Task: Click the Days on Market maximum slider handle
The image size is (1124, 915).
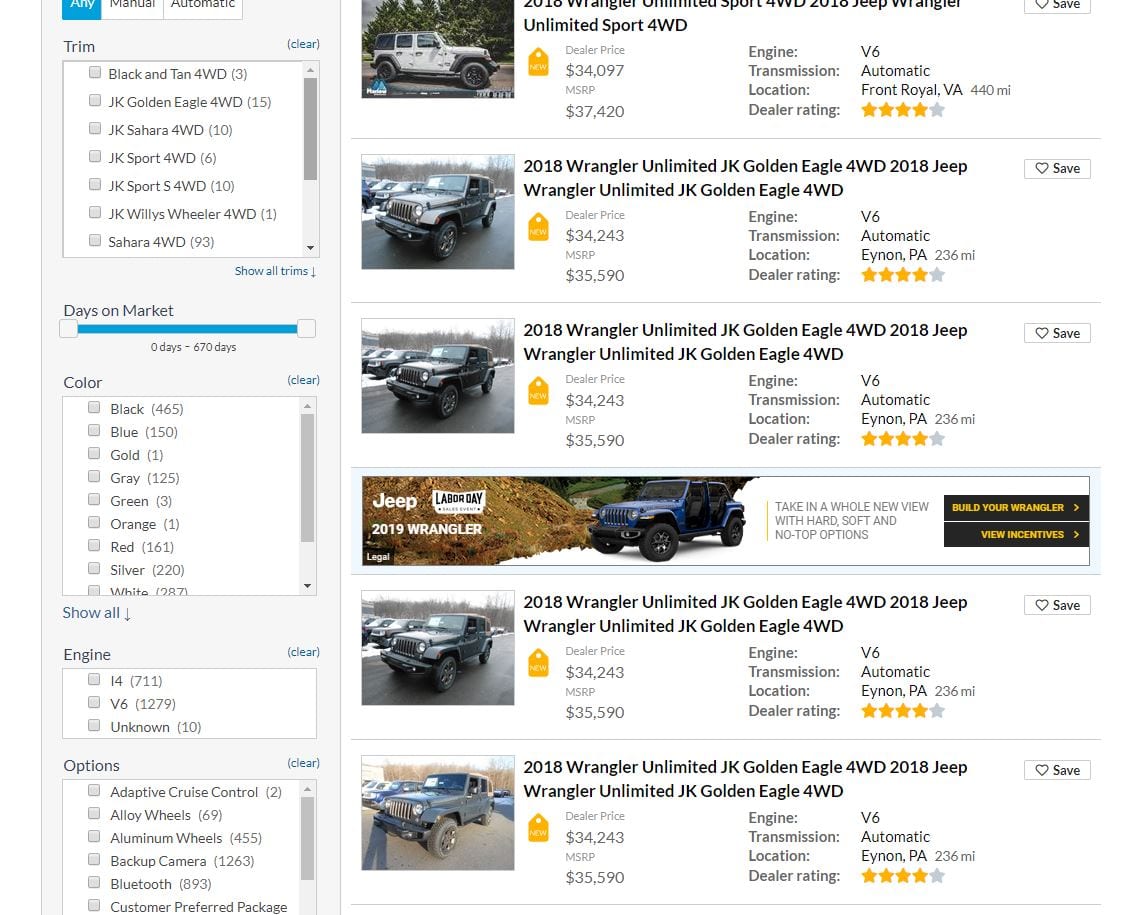Action: pyautogui.click(x=306, y=329)
